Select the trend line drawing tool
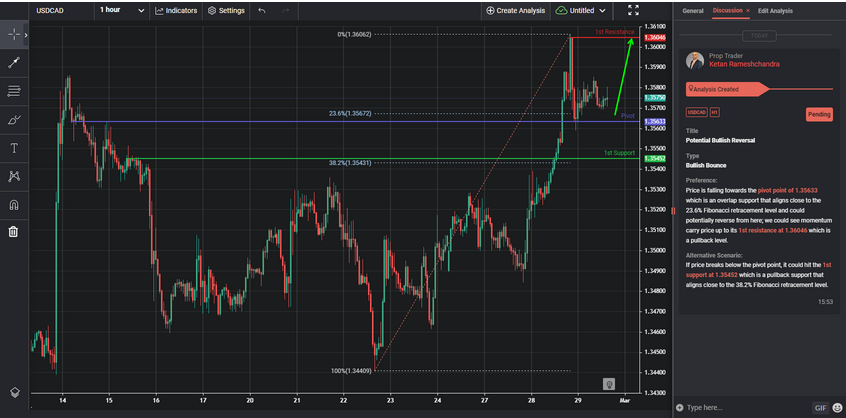This screenshot has width=846, height=418. coord(14,63)
